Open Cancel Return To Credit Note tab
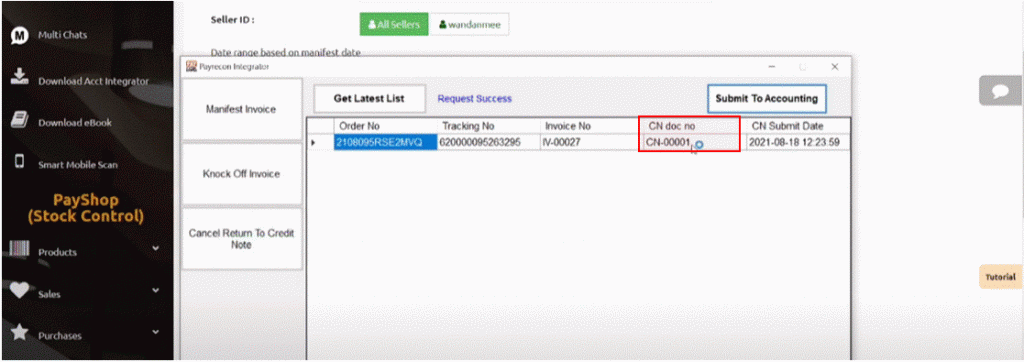The width and height of the screenshot is (1024, 362). pyautogui.click(x=241, y=239)
